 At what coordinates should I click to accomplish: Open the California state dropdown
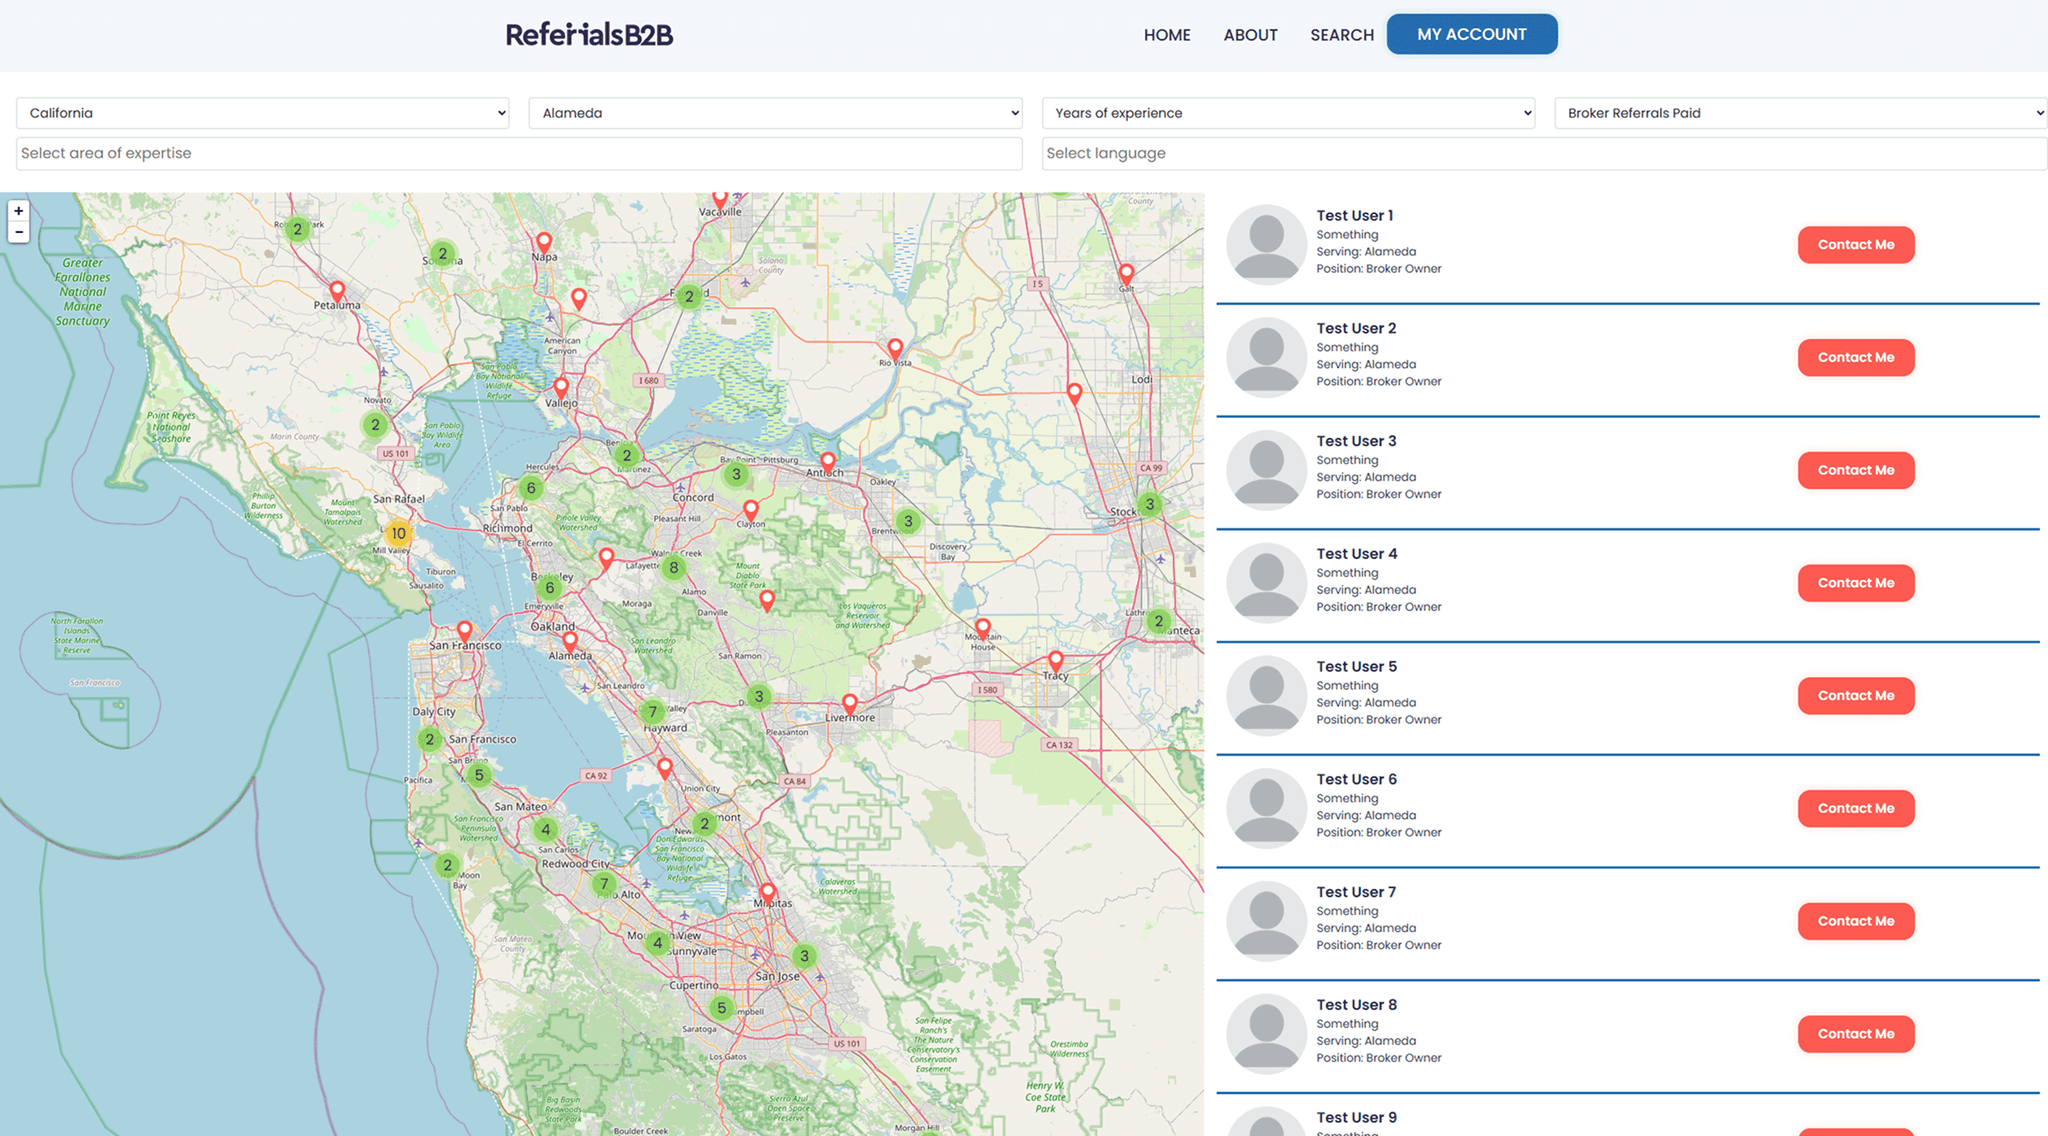click(262, 113)
